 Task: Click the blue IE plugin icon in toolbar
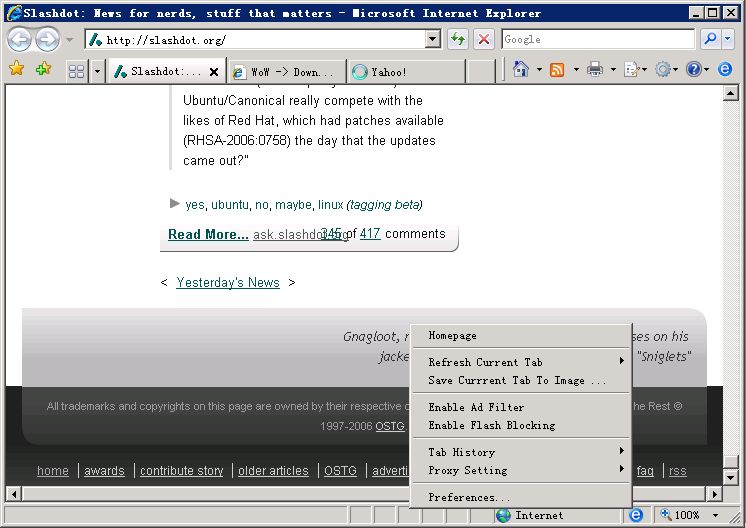[725, 69]
